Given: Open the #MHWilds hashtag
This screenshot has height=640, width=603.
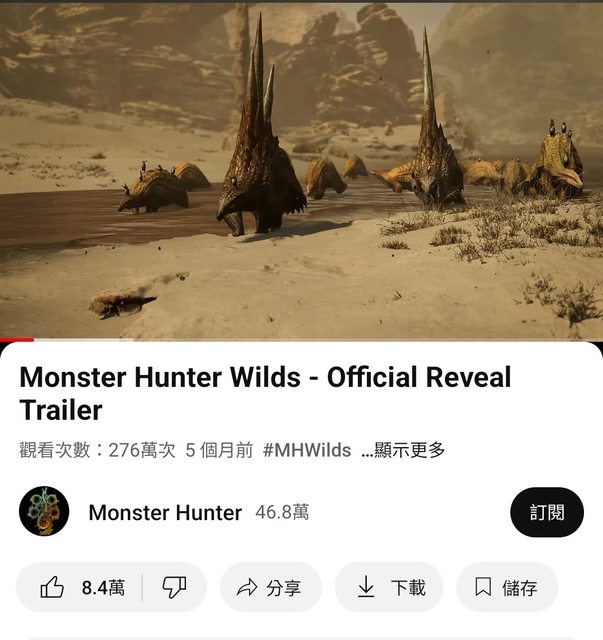Looking at the screenshot, I should pyautogui.click(x=307, y=450).
